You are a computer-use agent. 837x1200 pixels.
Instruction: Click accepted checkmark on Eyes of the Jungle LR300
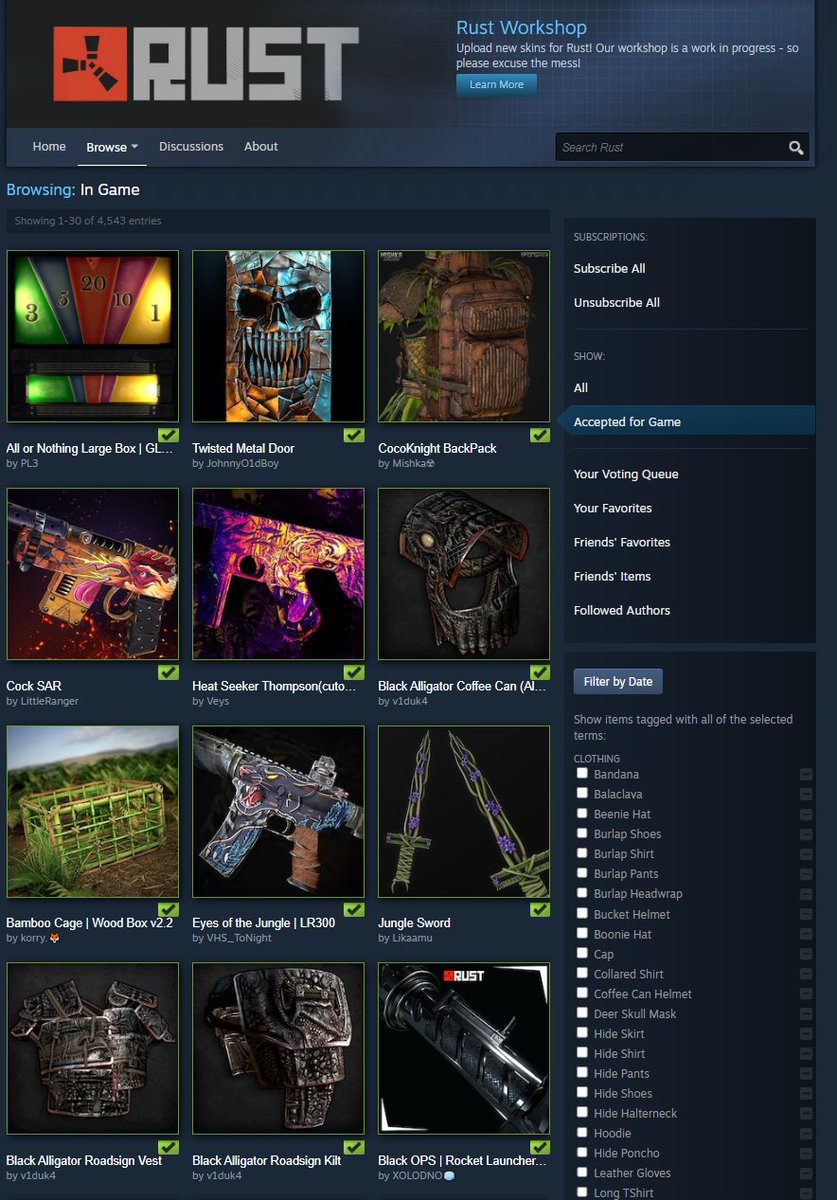coord(354,910)
